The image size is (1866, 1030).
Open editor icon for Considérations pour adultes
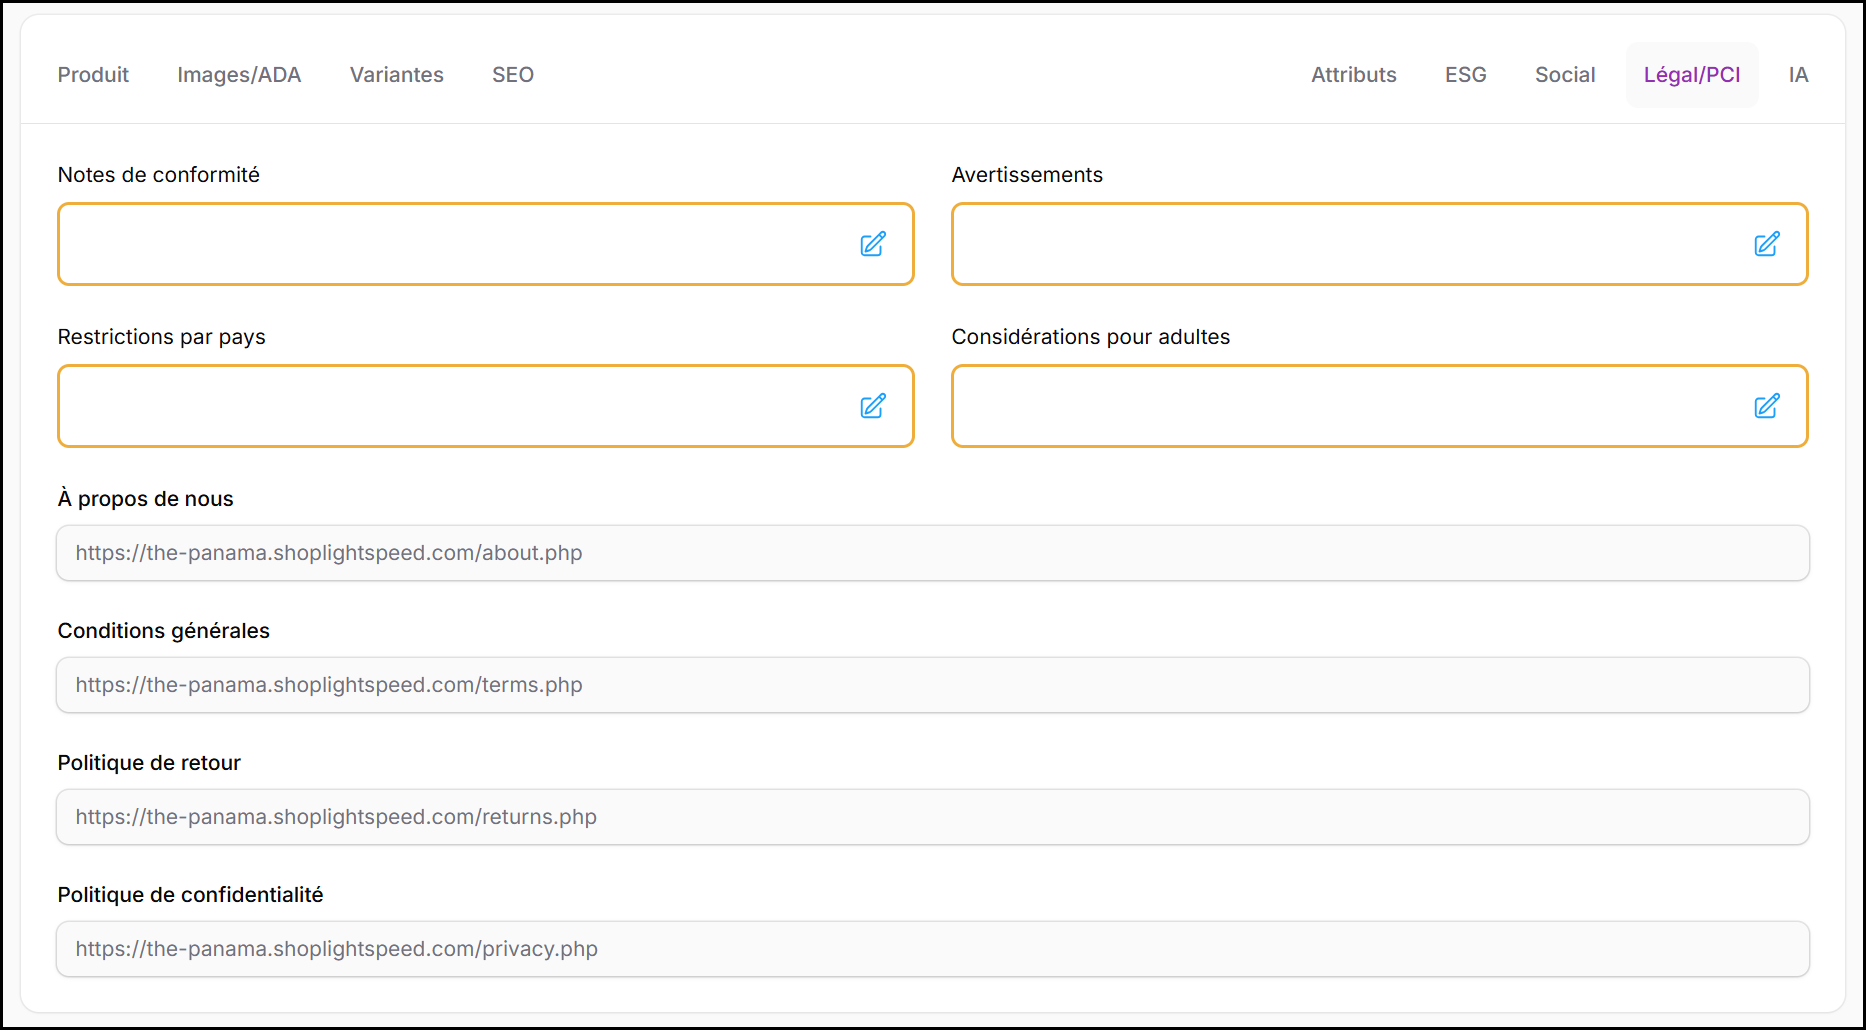coord(1766,406)
